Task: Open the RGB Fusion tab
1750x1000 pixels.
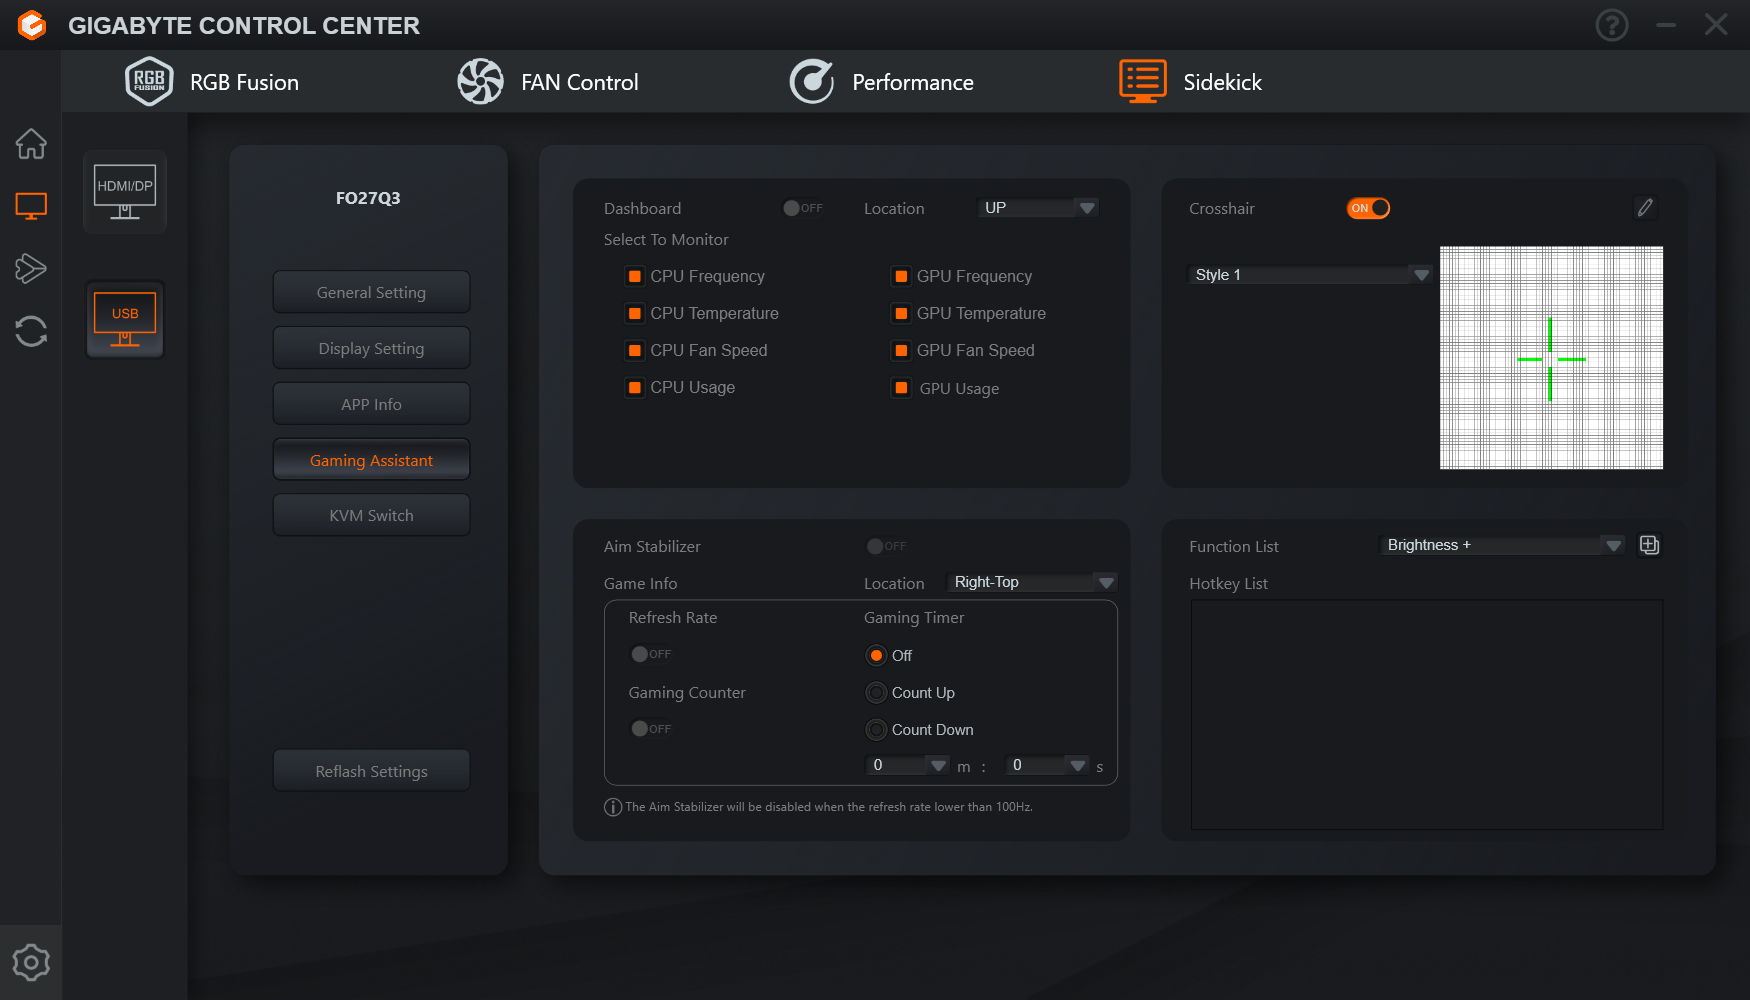Action: tap(212, 82)
